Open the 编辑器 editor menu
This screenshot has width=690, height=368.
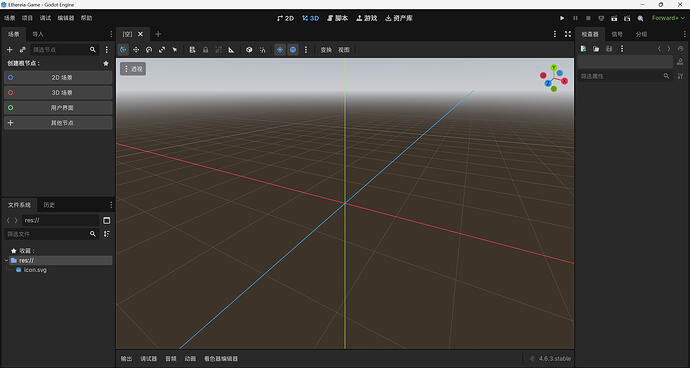(x=66, y=18)
